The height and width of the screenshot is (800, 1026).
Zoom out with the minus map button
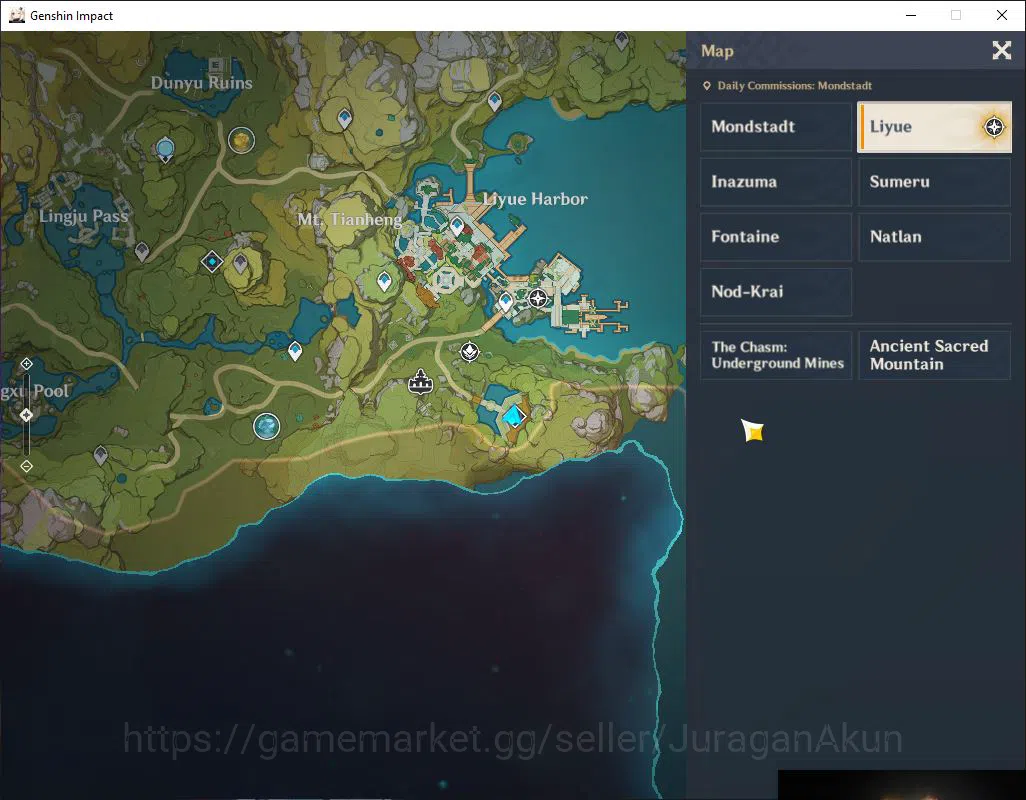pos(26,466)
